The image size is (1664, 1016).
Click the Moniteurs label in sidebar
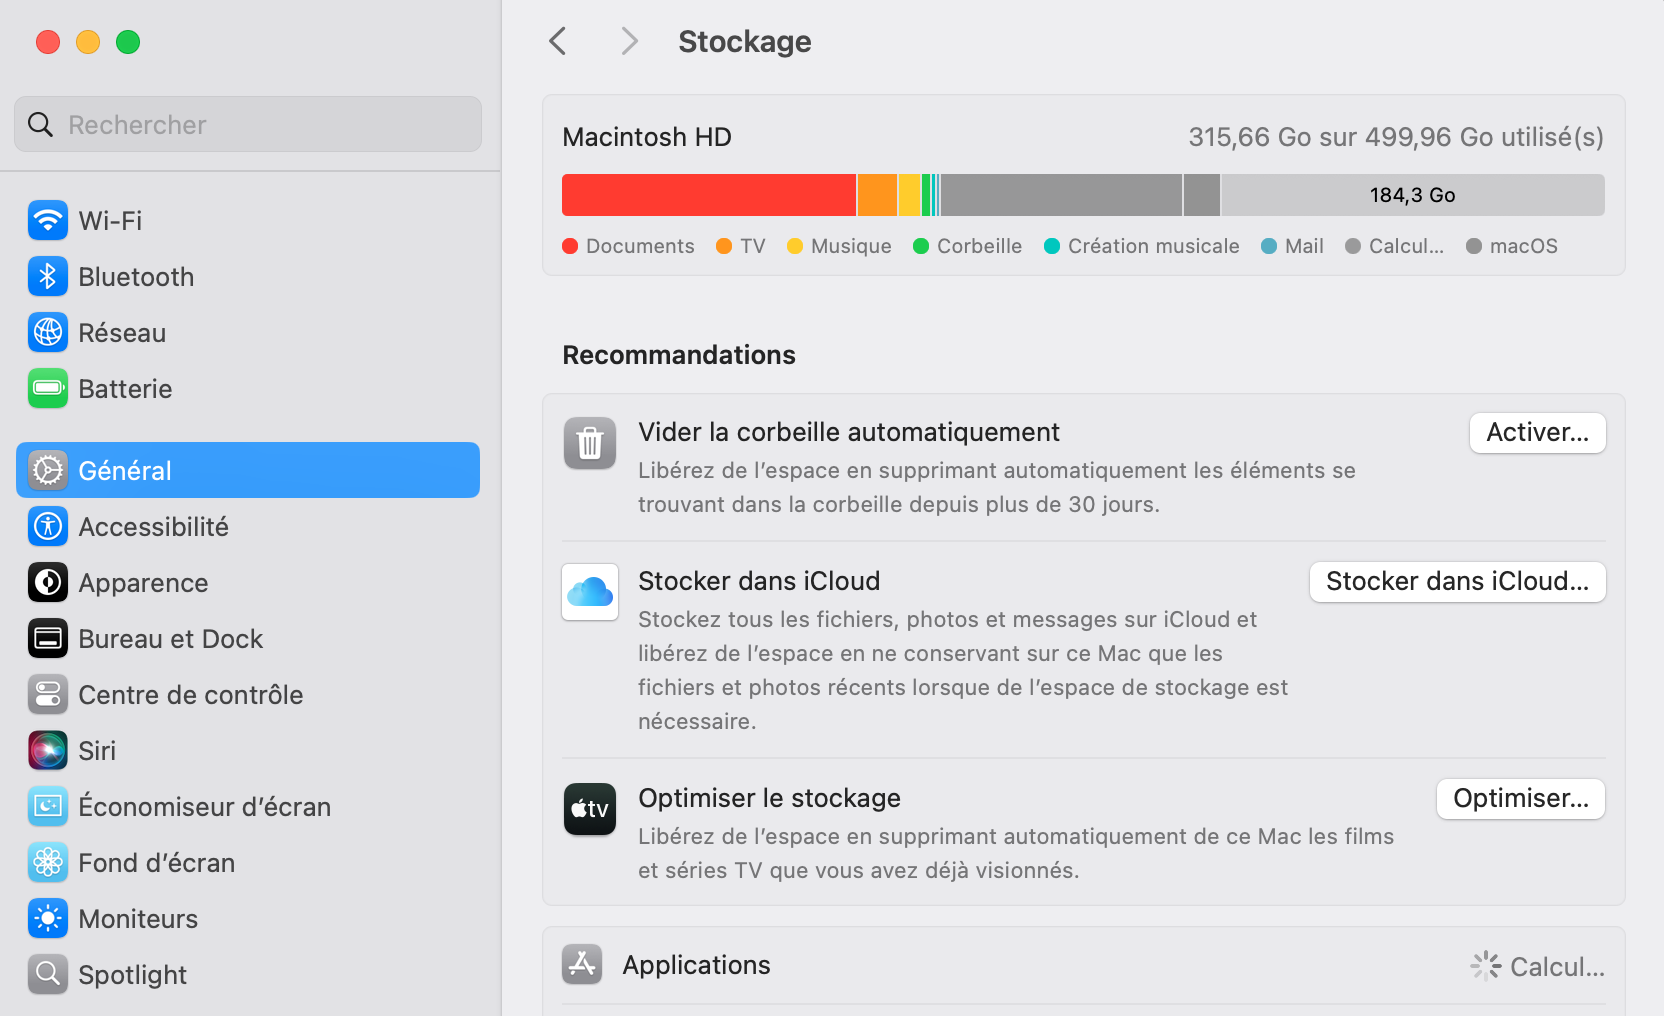pos(138,918)
